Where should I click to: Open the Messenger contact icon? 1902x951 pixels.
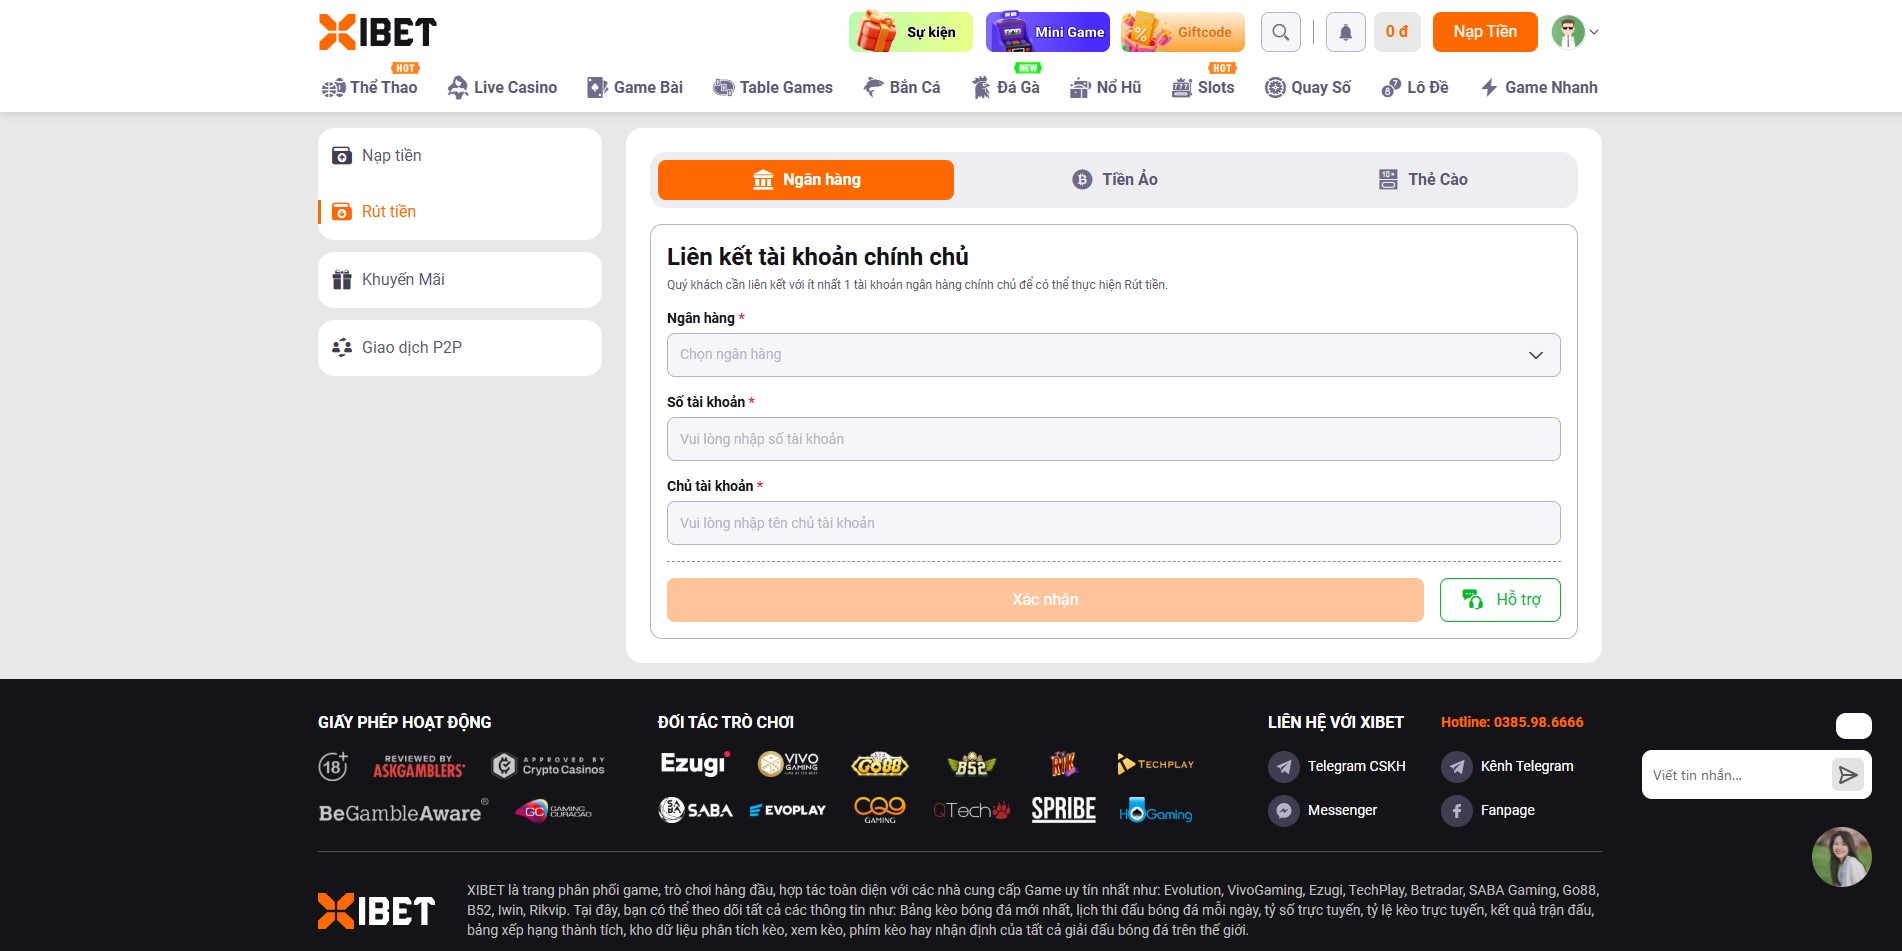click(x=1284, y=811)
